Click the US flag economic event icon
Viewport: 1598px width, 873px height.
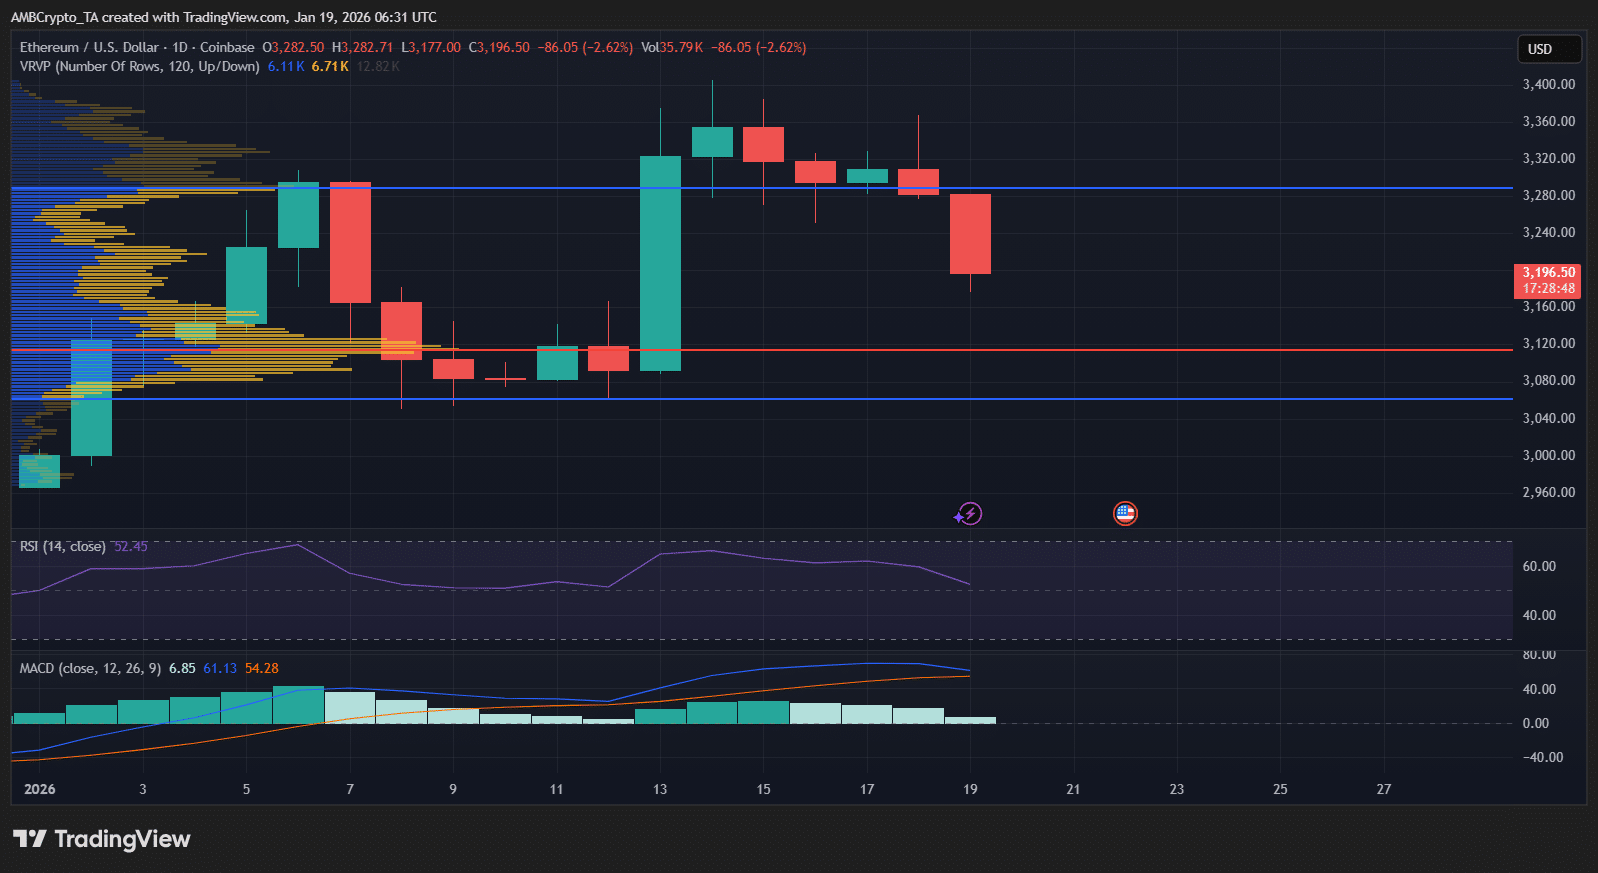pyautogui.click(x=1125, y=514)
